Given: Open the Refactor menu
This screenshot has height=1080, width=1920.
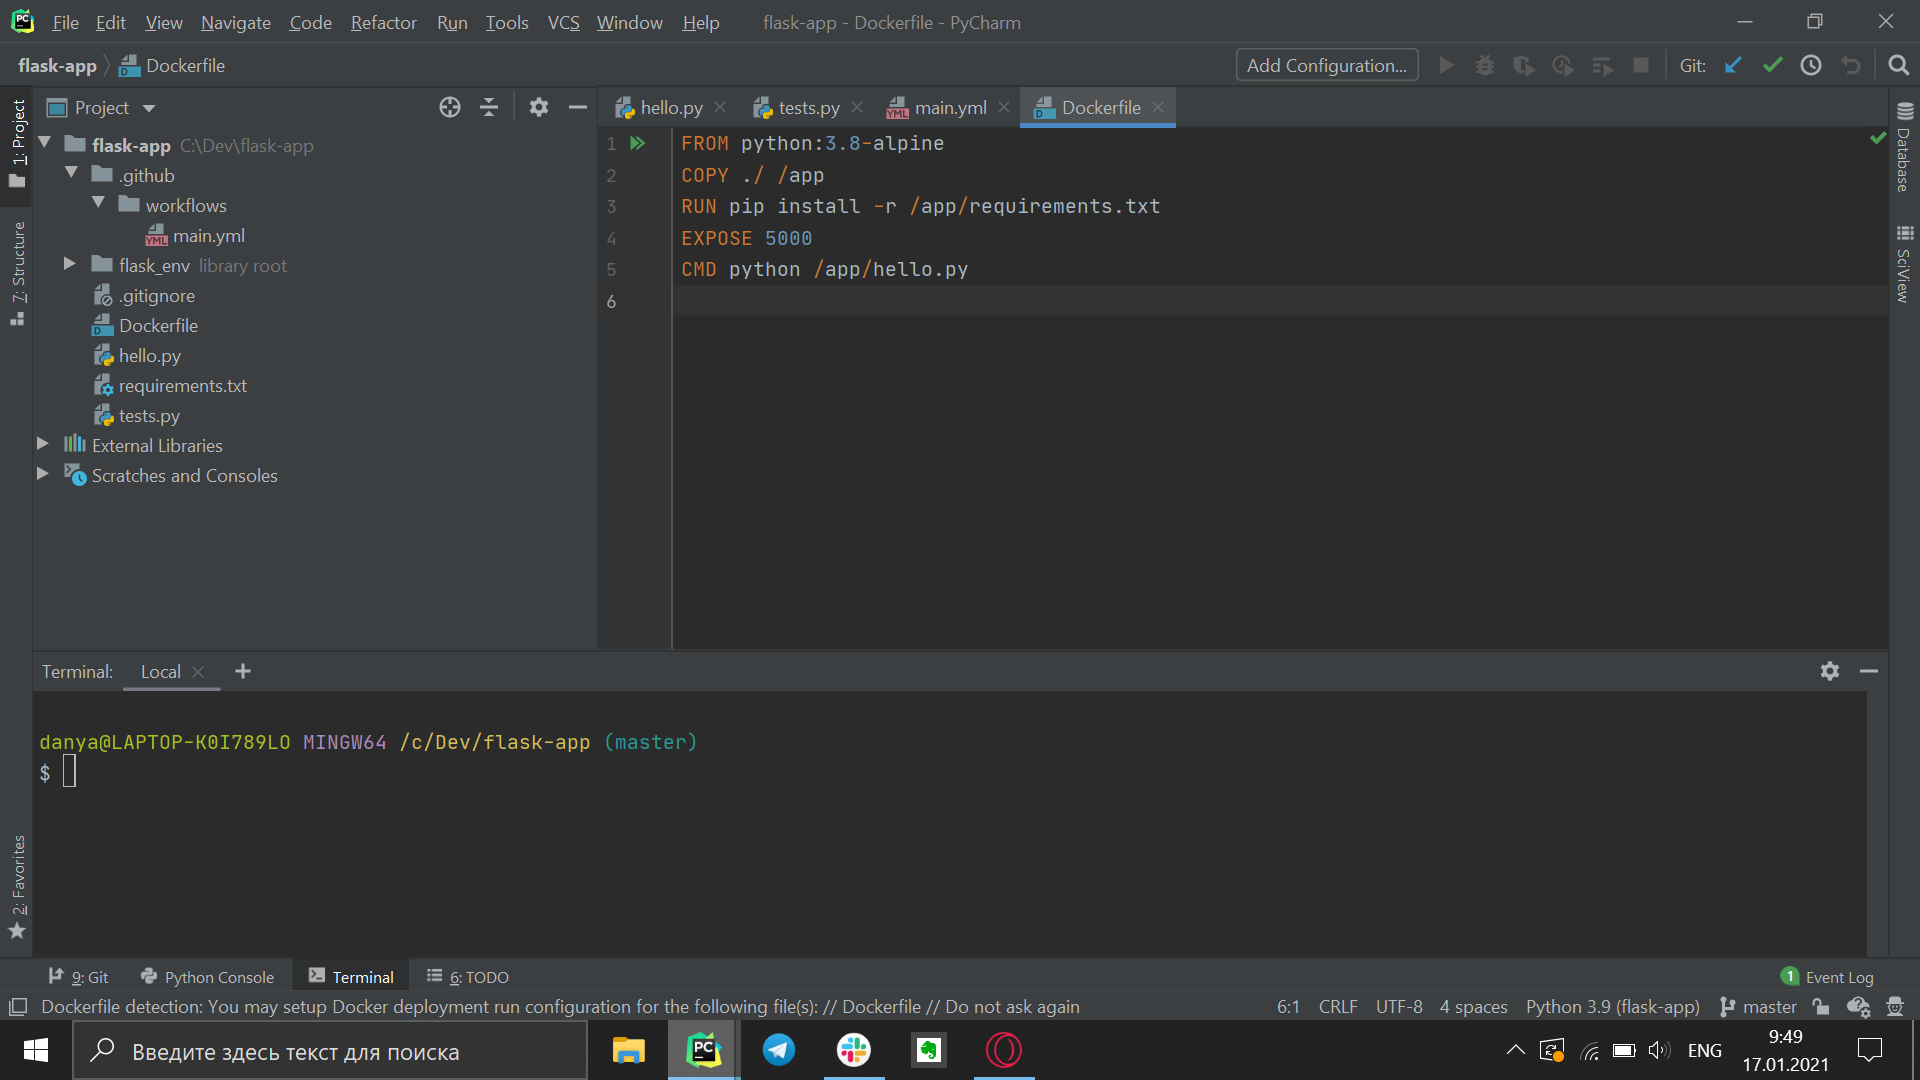Looking at the screenshot, I should click(383, 22).
